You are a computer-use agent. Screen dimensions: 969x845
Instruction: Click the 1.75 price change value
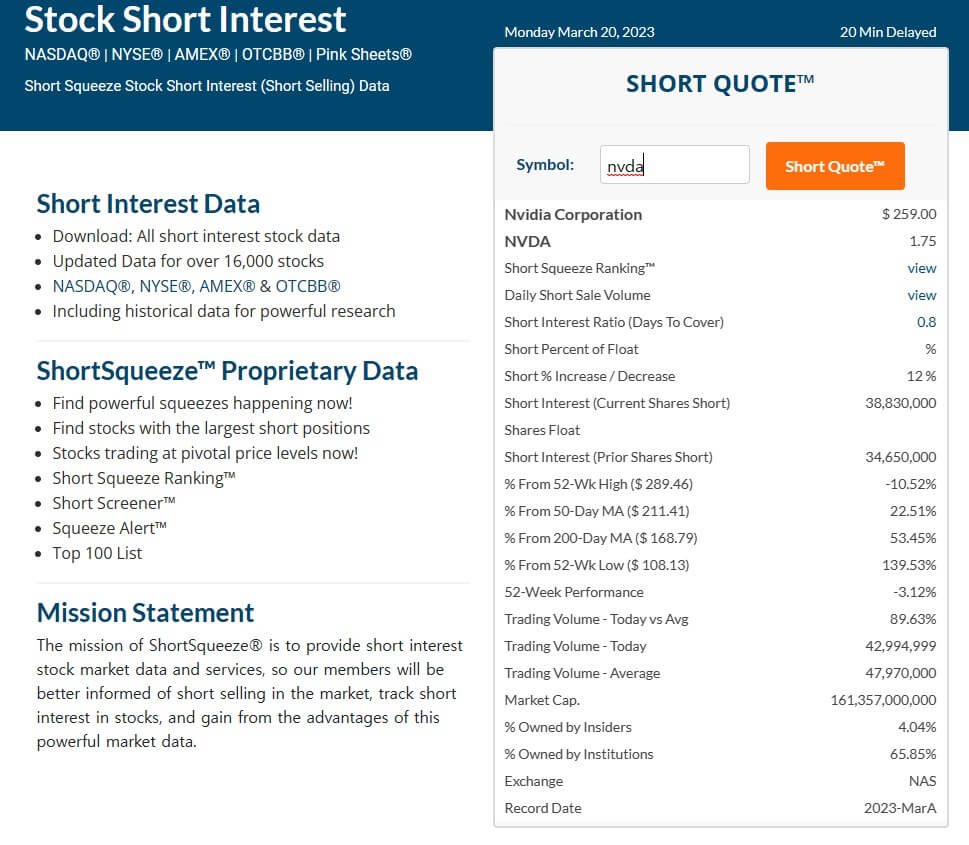point(923,241)
